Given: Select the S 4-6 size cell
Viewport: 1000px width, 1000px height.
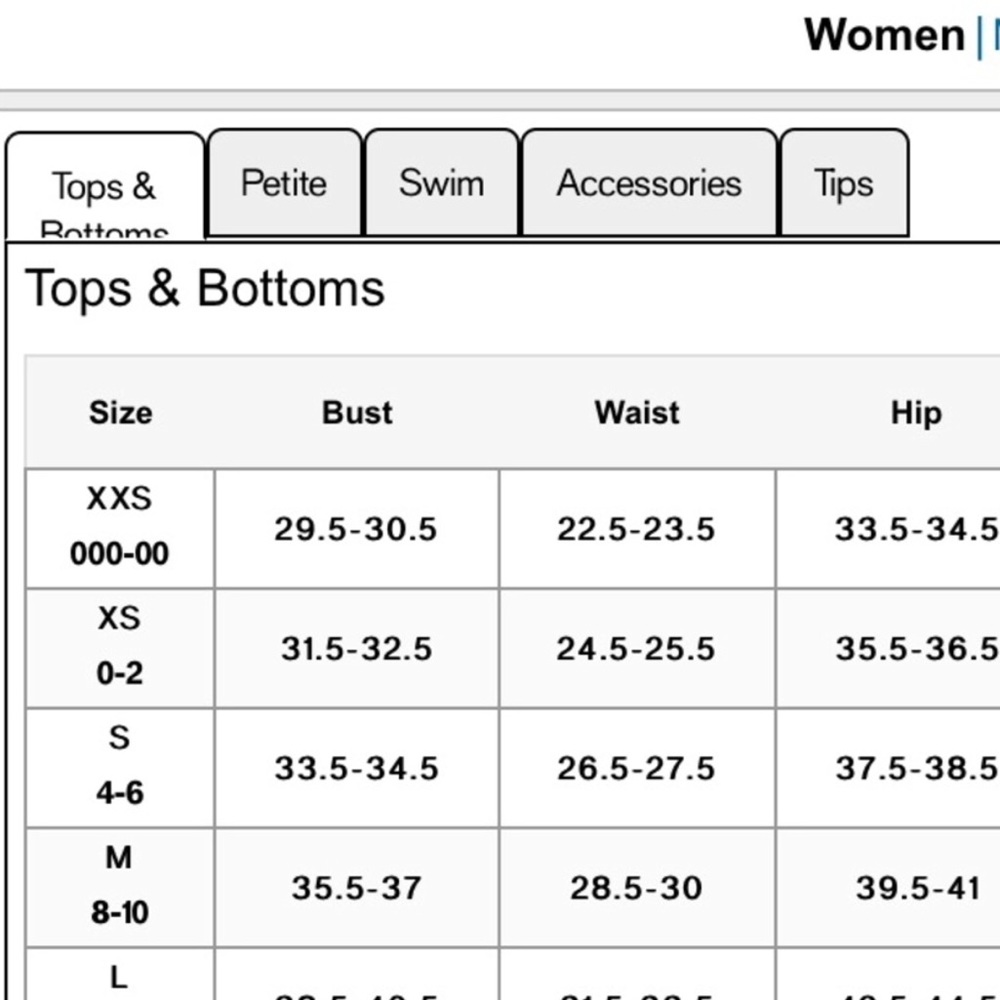Looking at the screenshot, I should [120, 767].
